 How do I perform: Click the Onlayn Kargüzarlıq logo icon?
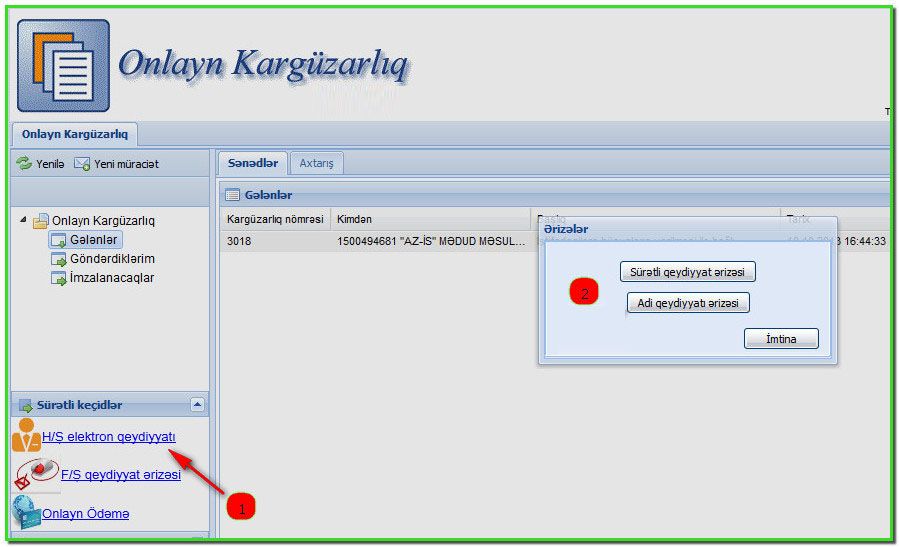pos(63,66)
